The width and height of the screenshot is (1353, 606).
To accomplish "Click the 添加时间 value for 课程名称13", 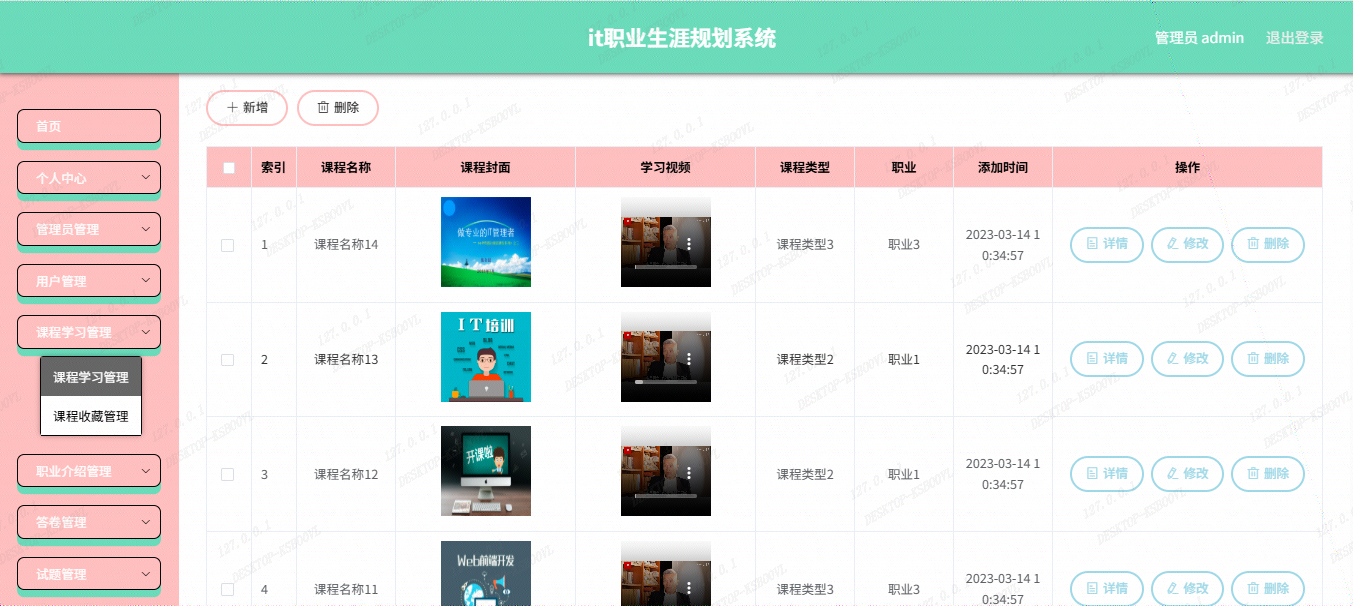I will (1003, 360).
